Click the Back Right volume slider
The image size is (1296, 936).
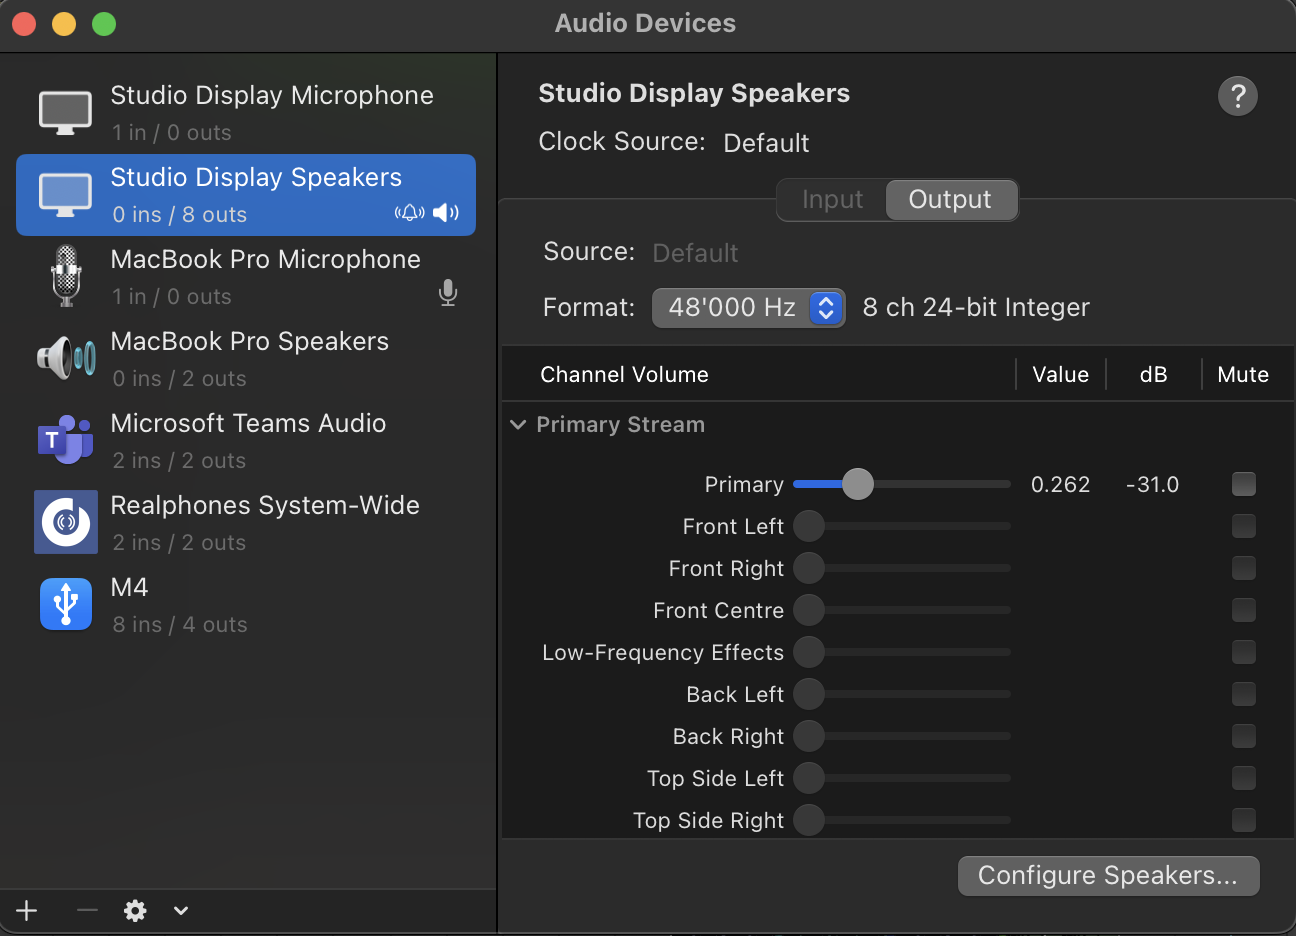pos(902,736)
